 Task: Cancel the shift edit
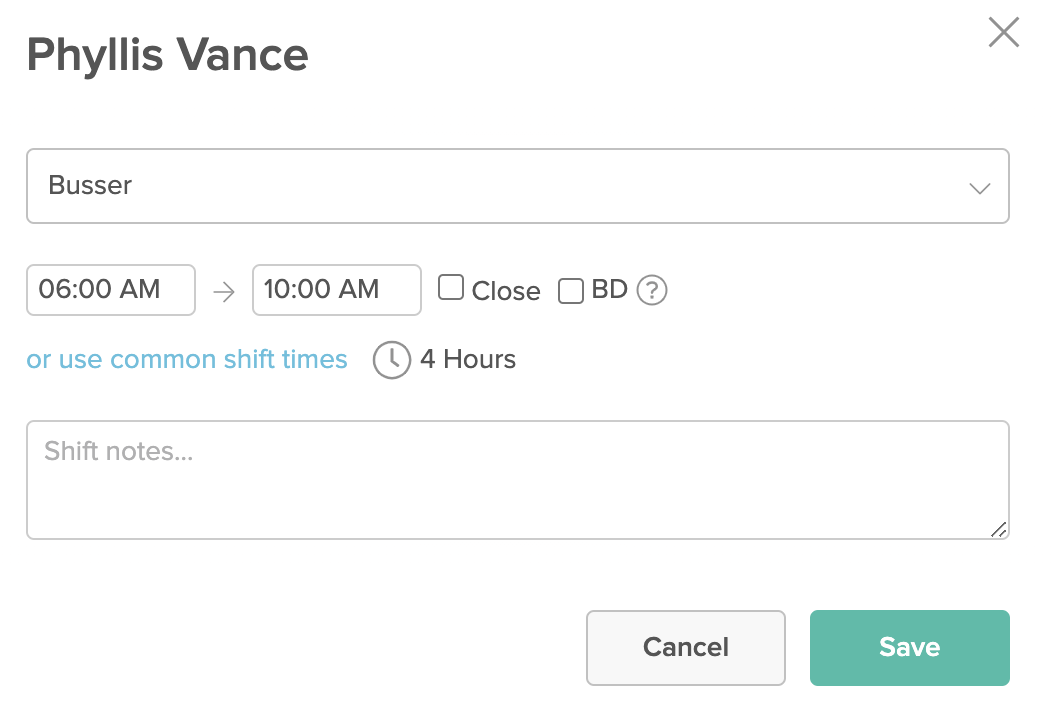click(686, 647)
